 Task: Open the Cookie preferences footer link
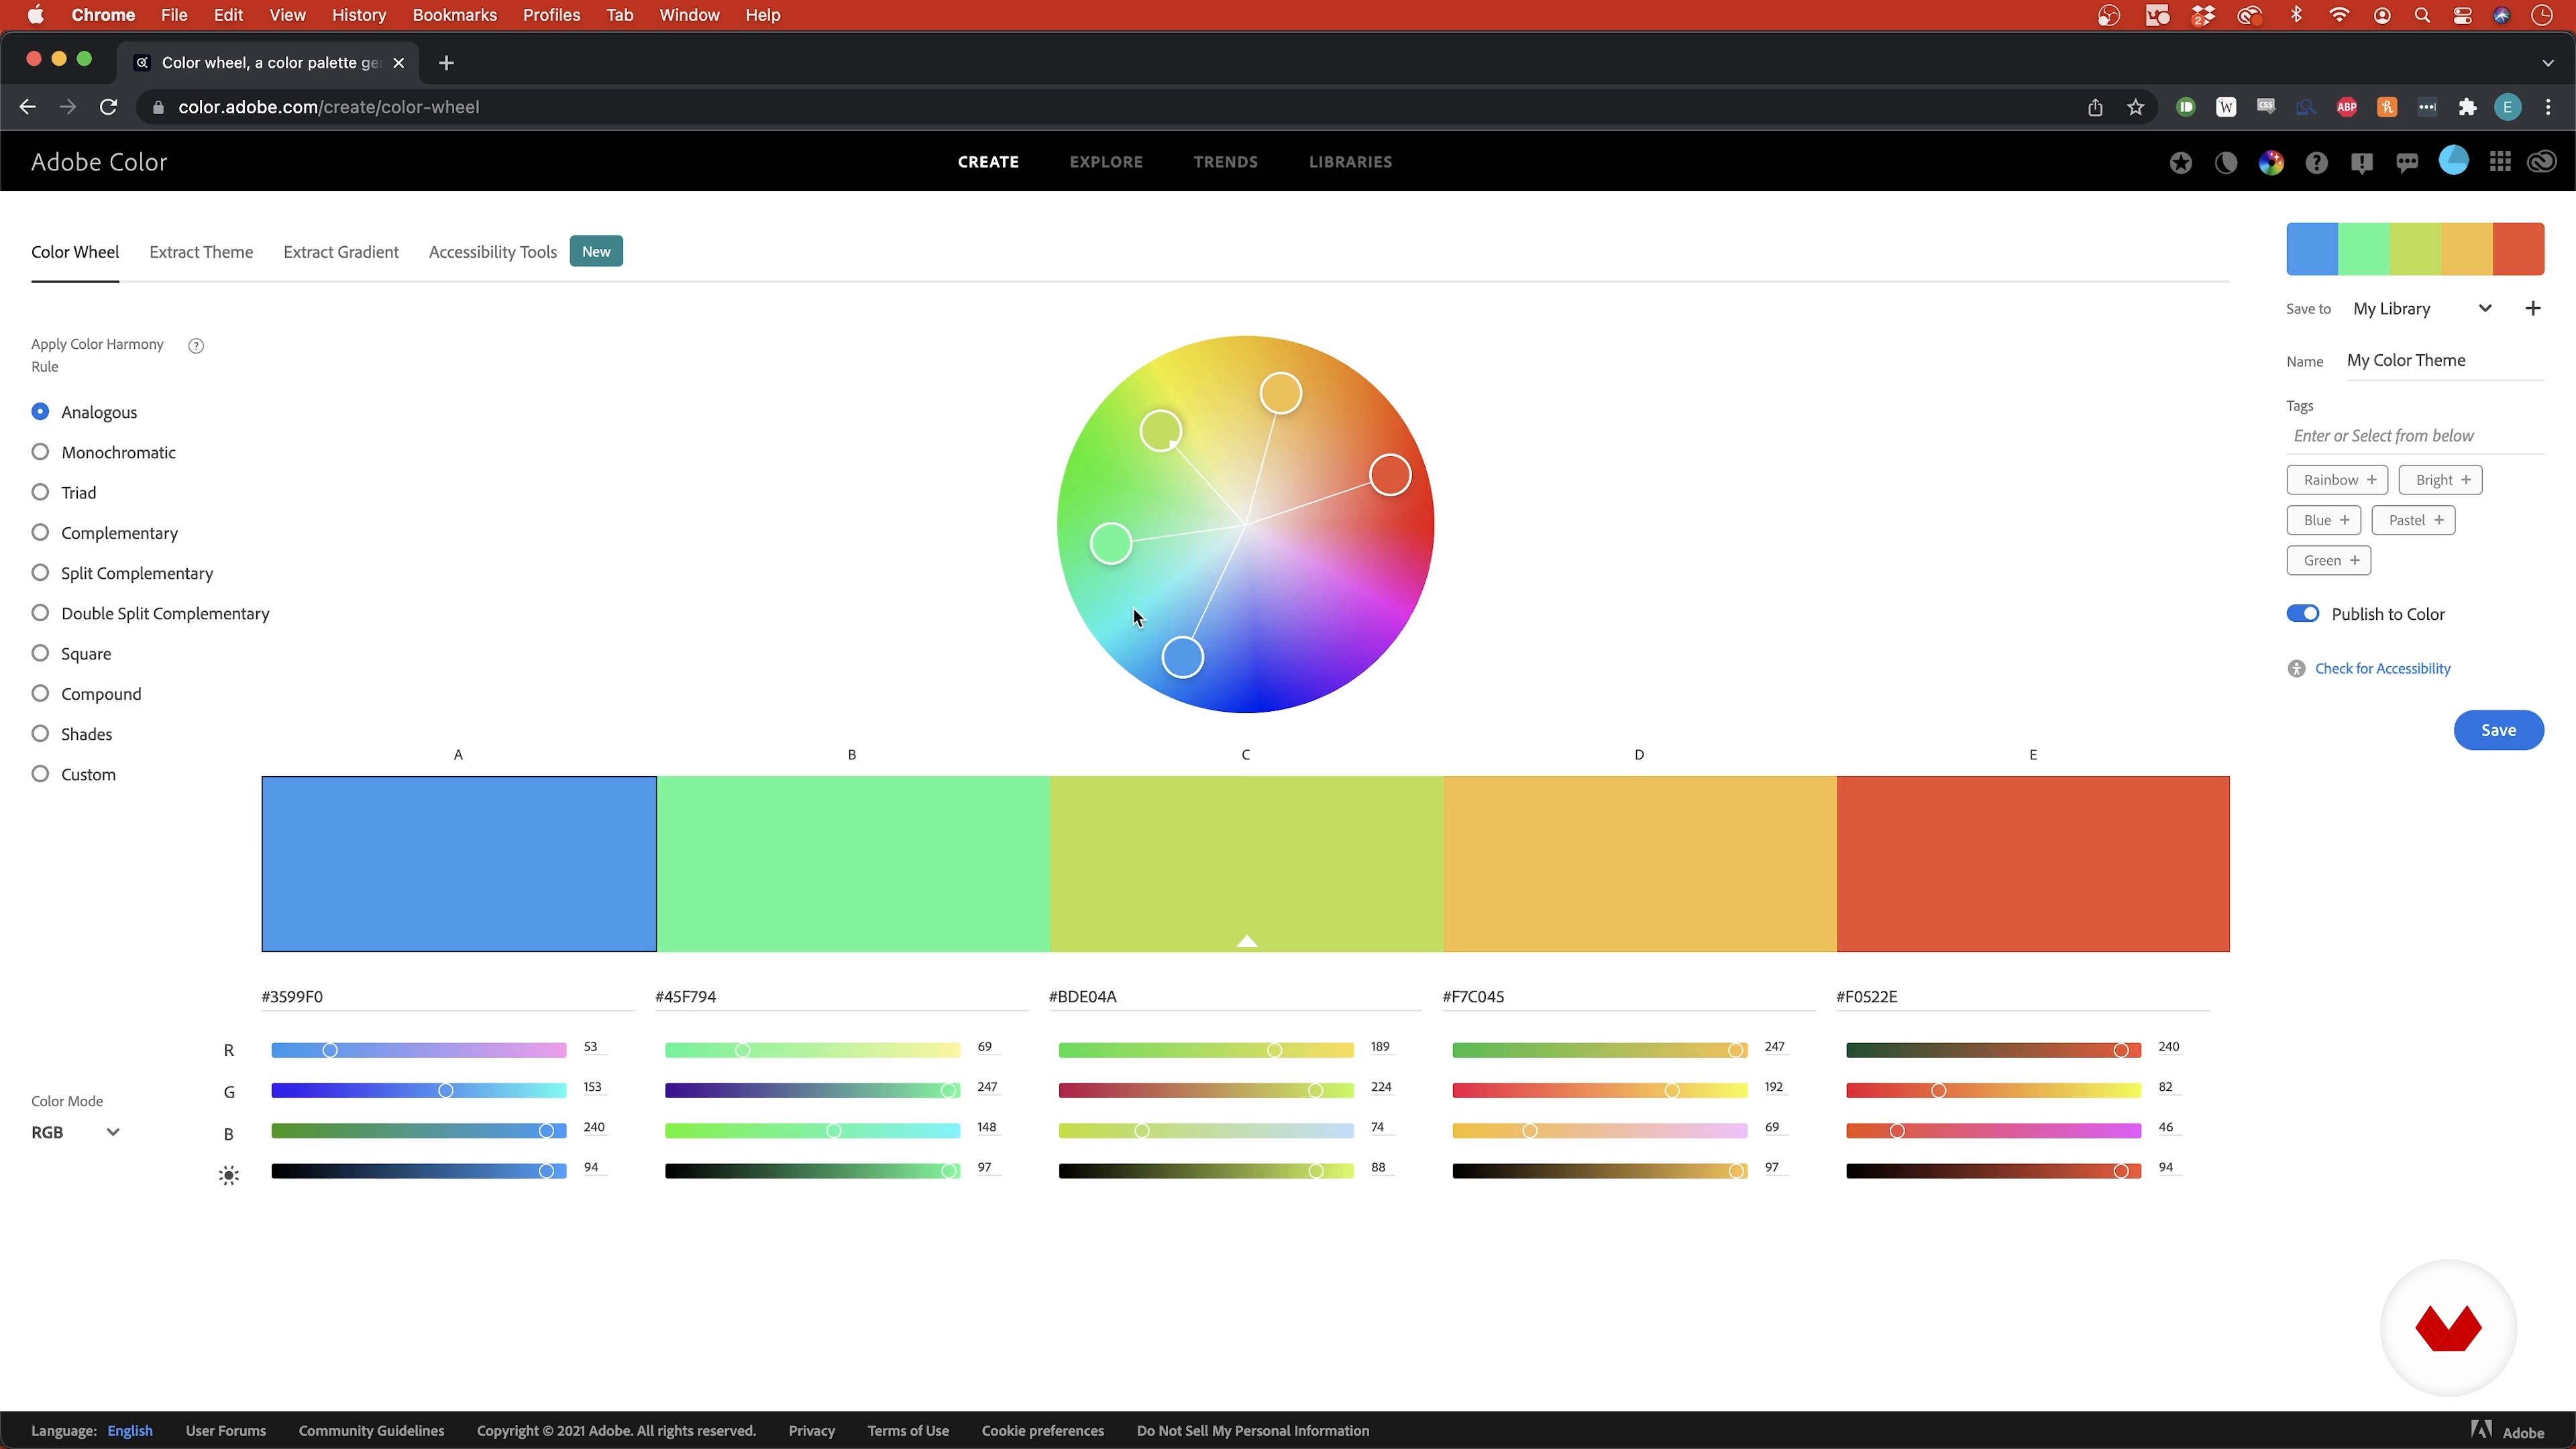pos(1042,1431)
